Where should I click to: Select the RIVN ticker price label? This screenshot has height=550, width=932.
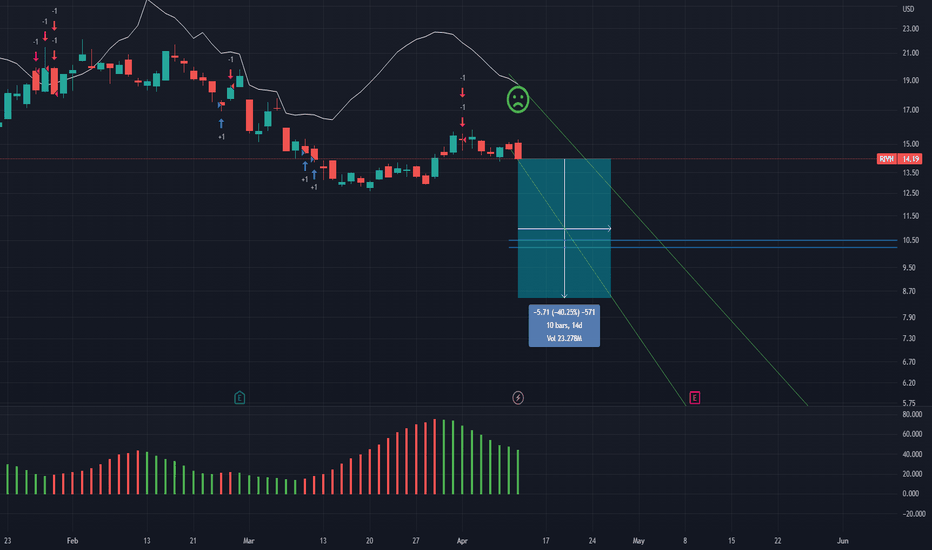click(x=886, y=159)
